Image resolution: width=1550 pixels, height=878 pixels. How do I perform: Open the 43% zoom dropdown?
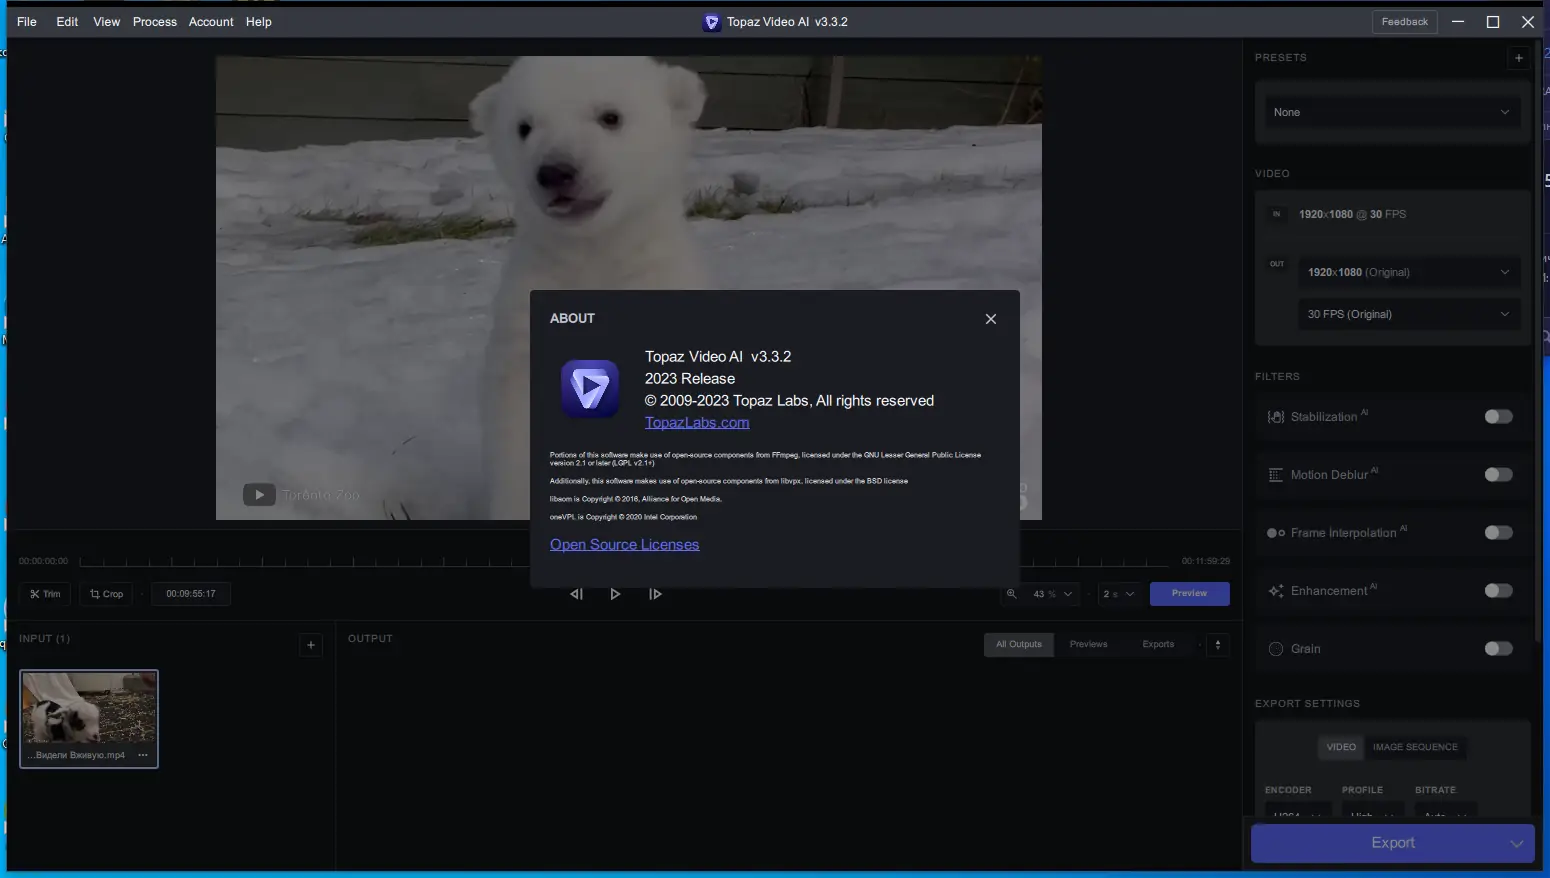click(x=1053, y=594)
